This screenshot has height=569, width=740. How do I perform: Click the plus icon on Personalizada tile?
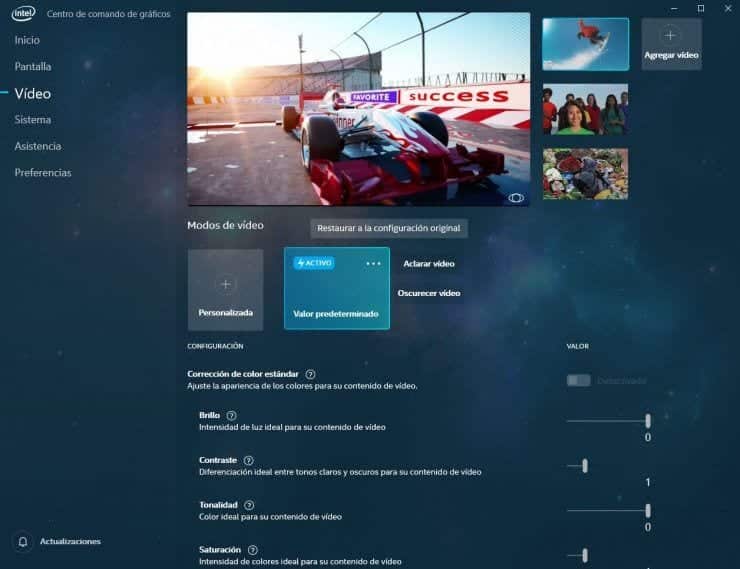tap(225, 284)
